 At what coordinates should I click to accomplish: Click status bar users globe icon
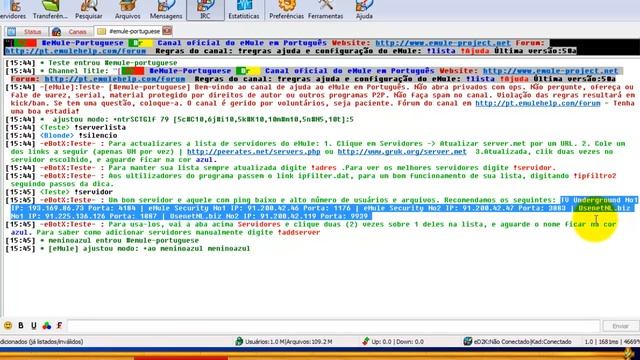coord(239,341)
